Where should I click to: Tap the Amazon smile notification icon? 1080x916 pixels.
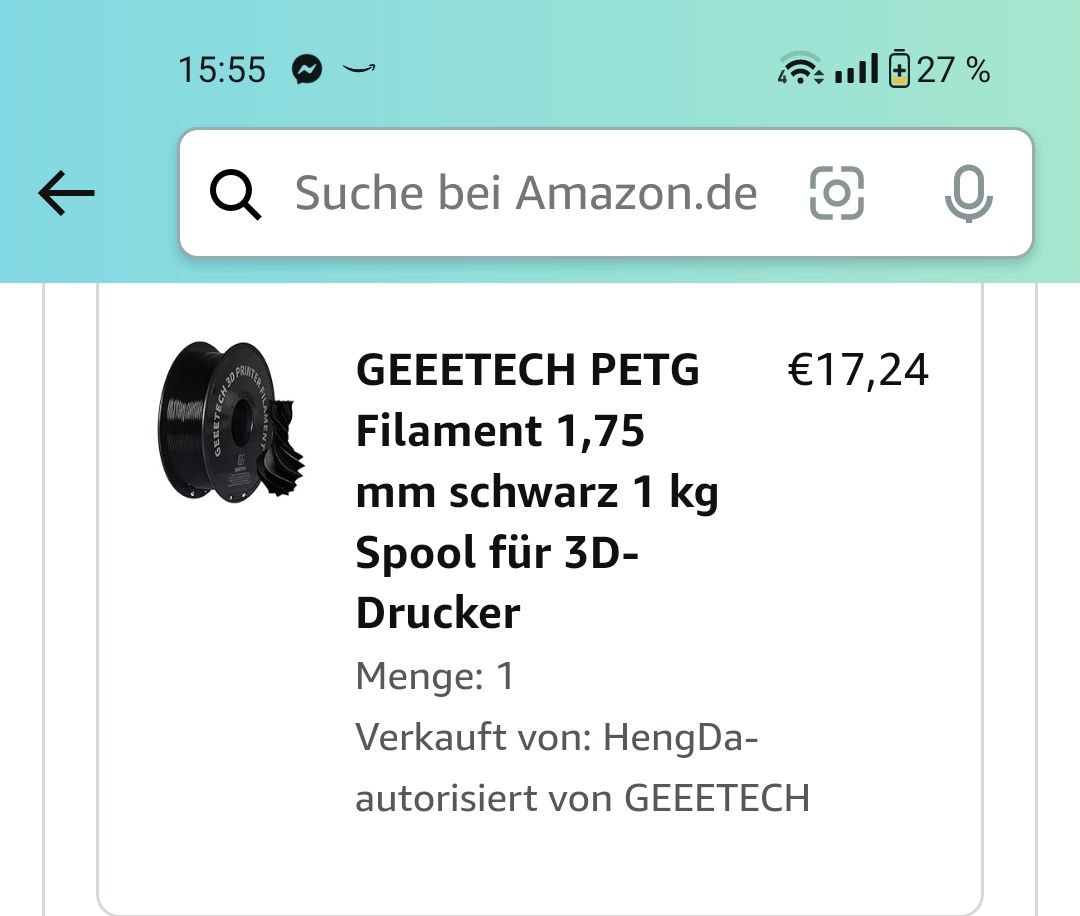pyautogui.click(x=358, y=70)
